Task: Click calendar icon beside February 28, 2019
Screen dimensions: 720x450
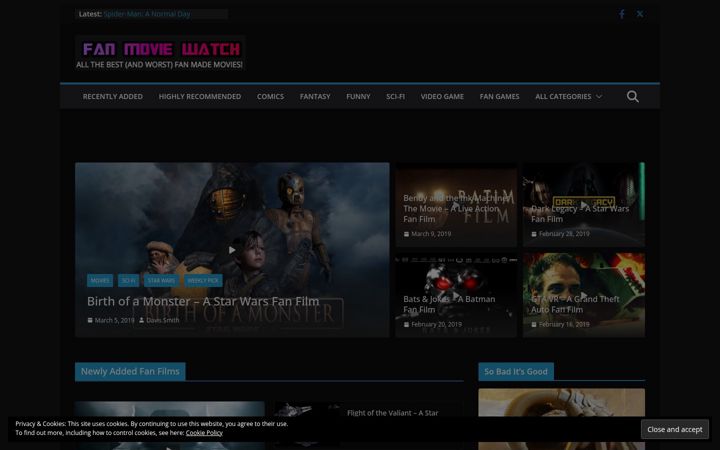Action: click(x=534, y=234)
